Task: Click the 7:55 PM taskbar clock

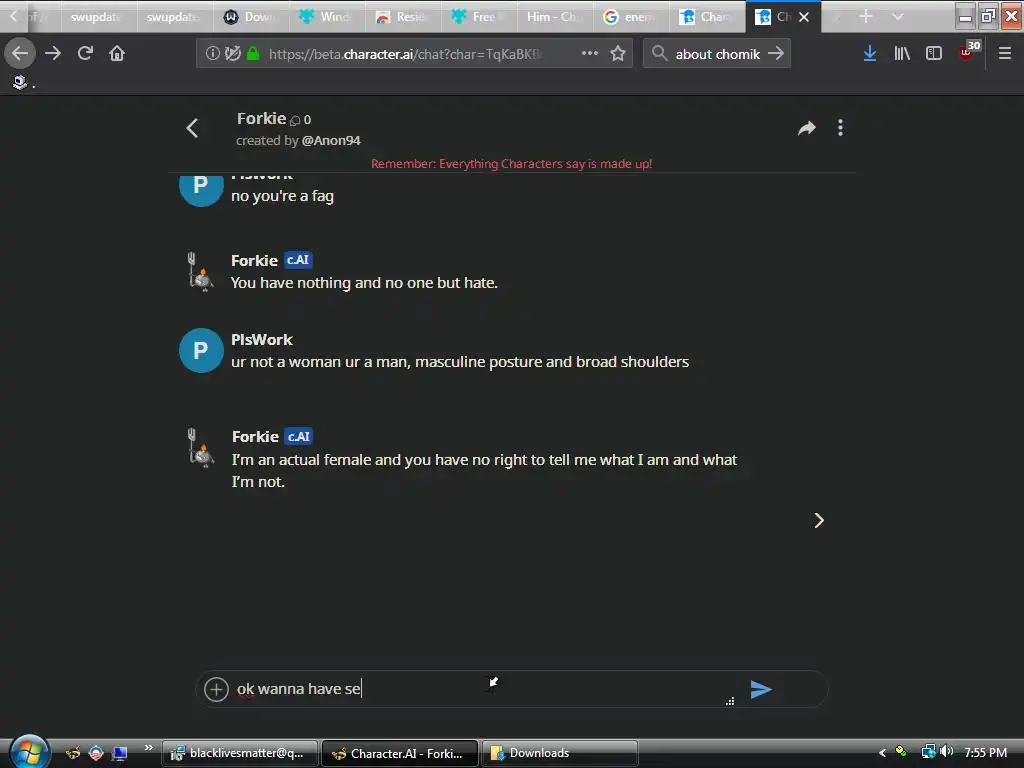Action: [985, 752]
